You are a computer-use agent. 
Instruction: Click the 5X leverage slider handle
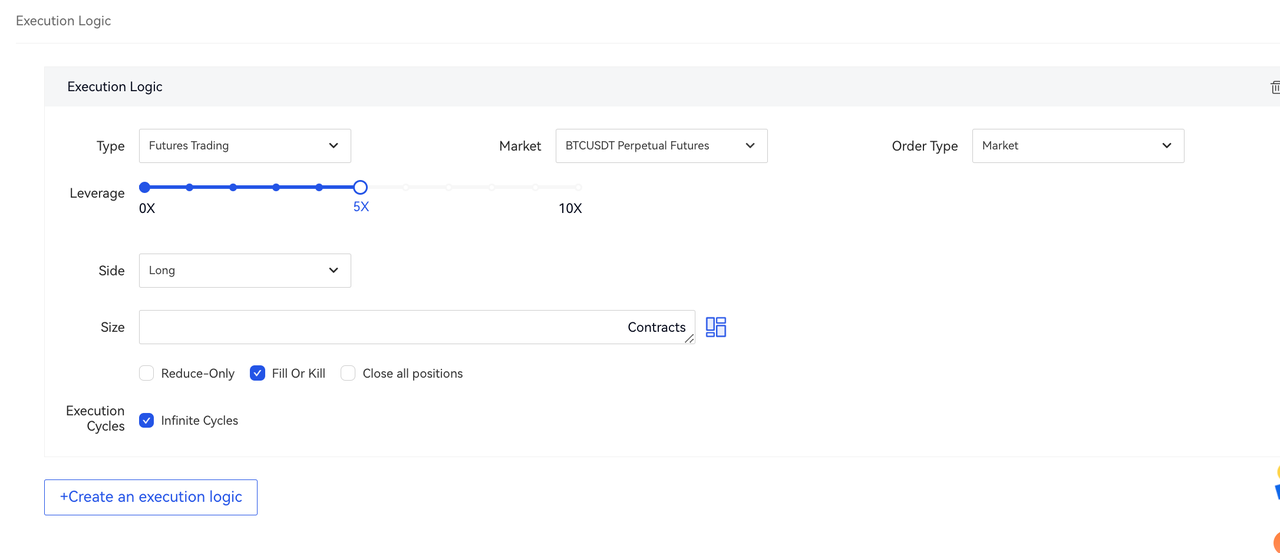pos(360,187)
